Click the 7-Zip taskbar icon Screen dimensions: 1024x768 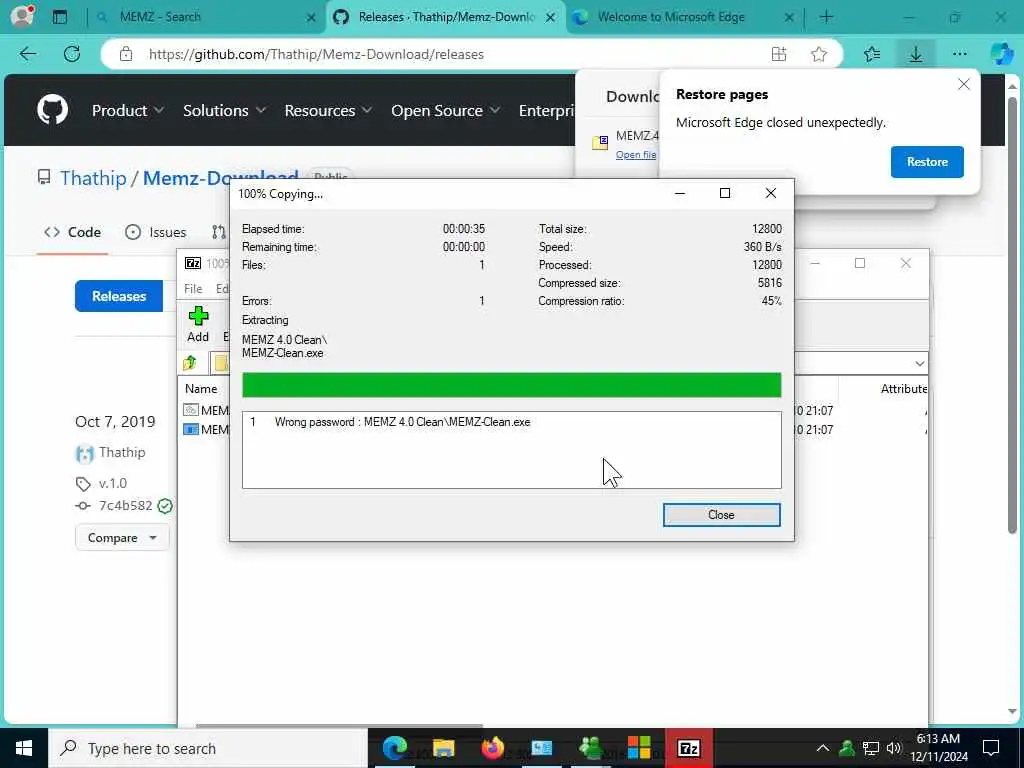(x=688, y=748)
